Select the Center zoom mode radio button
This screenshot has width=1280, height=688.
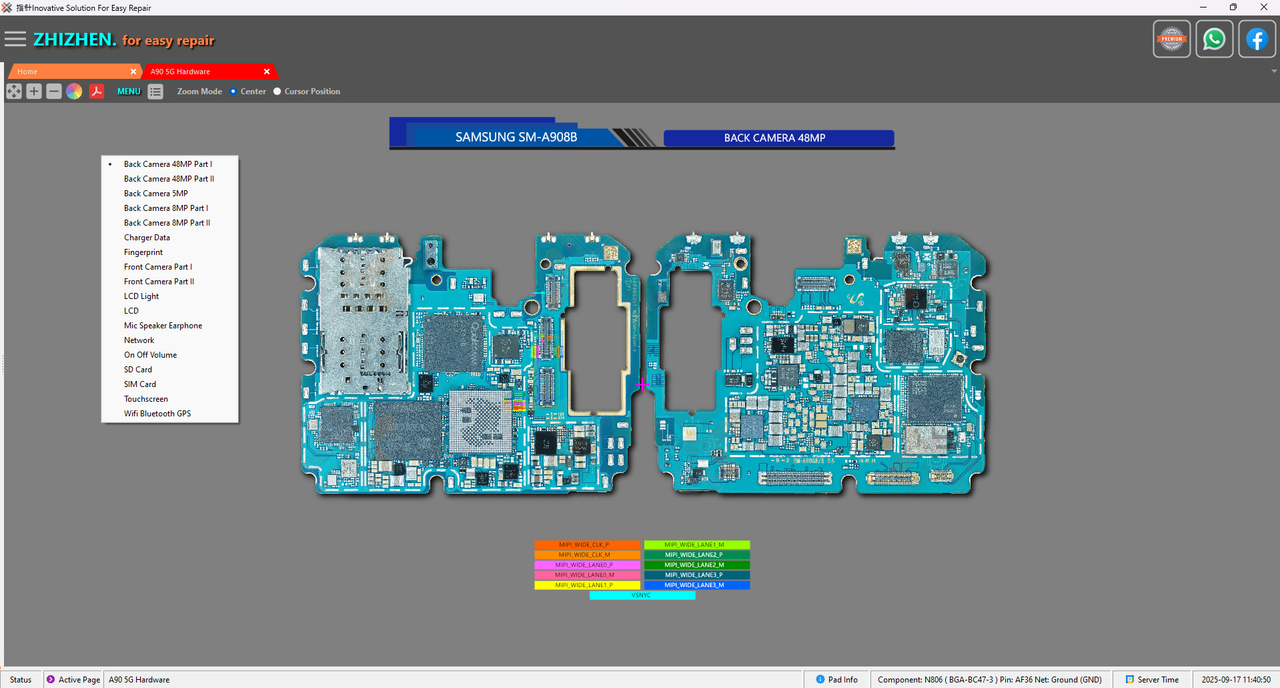233,92
